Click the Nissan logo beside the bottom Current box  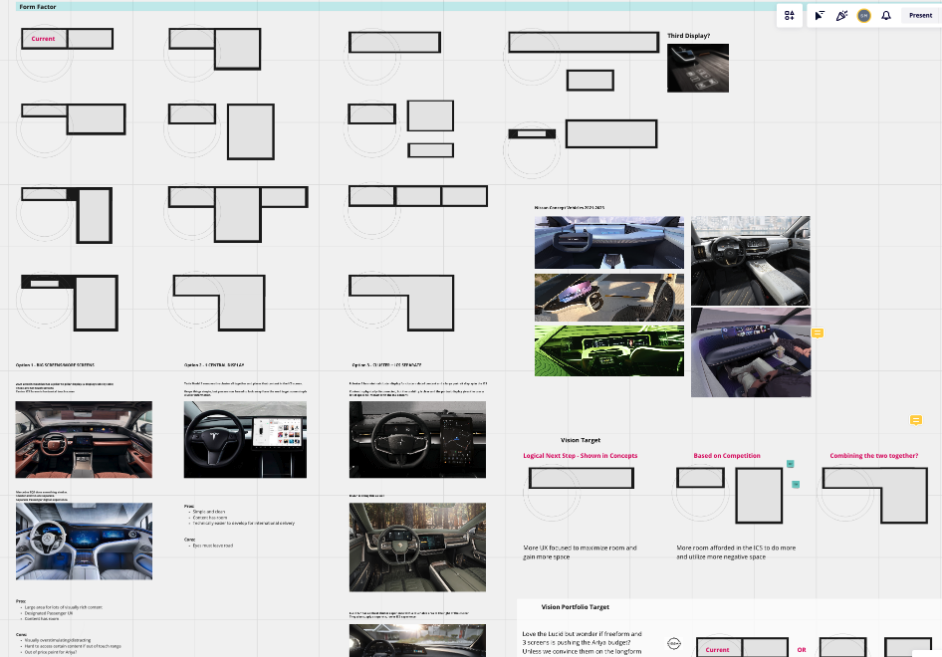(x=674, y=645)
